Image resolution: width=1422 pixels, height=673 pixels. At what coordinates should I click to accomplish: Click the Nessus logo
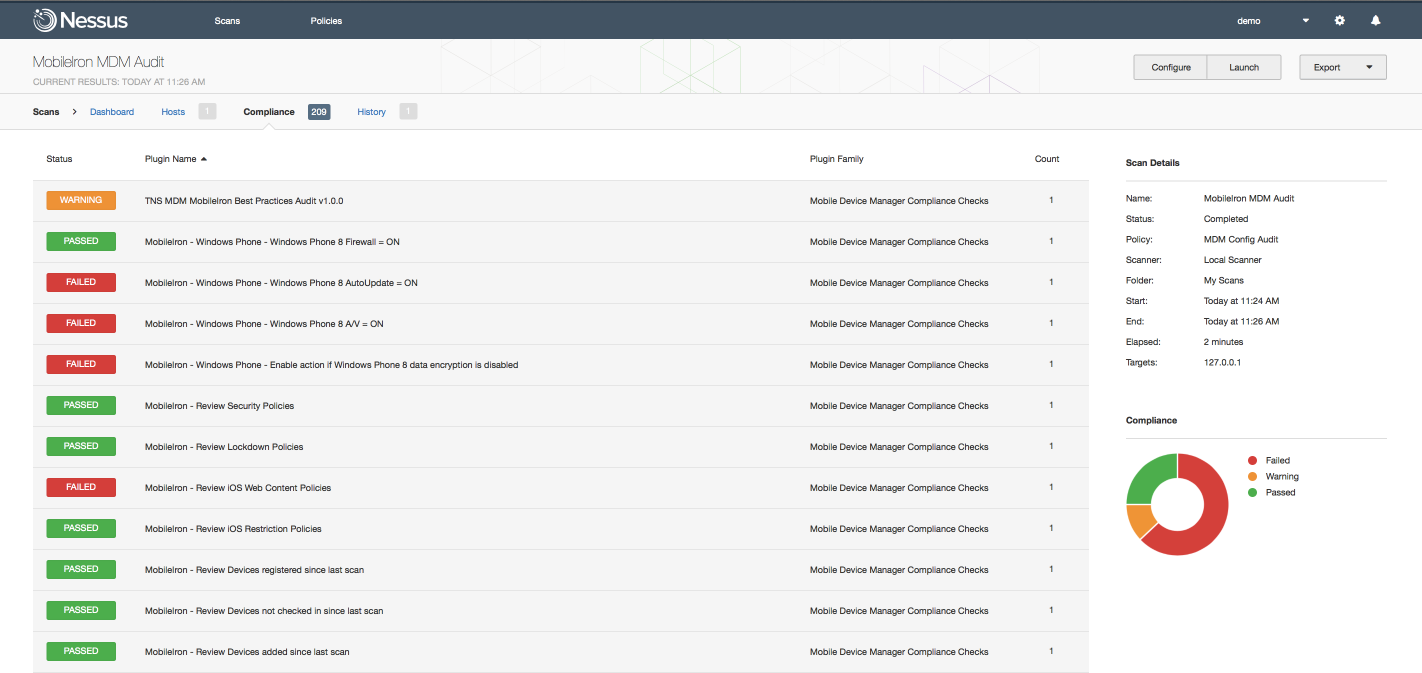click(x=80, y=20)
